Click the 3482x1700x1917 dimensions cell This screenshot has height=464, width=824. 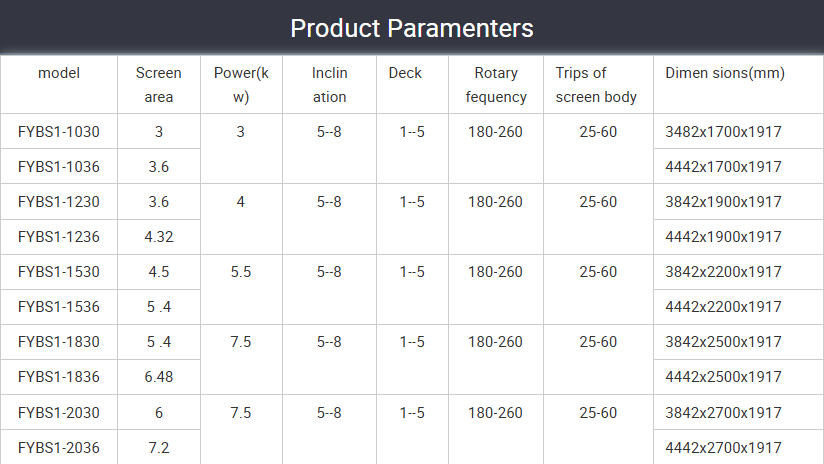coord(723,131)
